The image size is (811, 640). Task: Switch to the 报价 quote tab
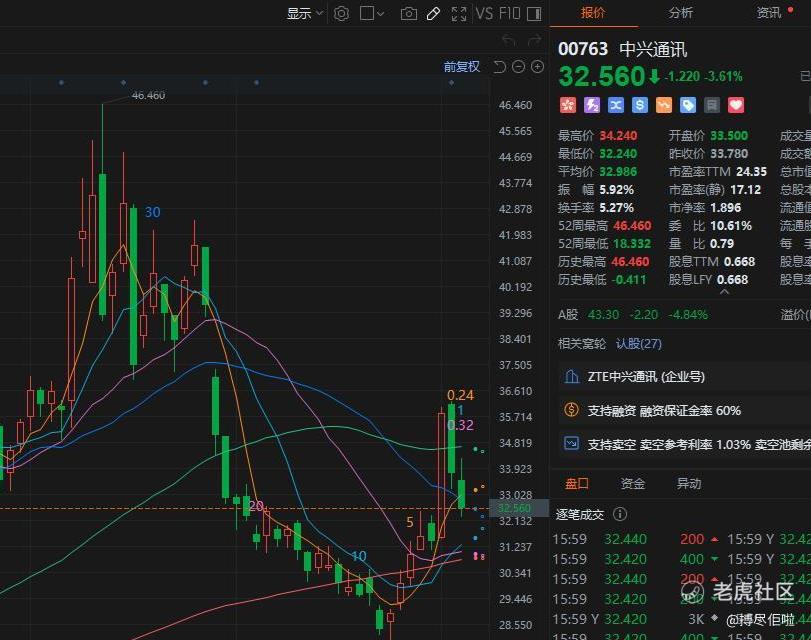(x=593, y=13)
